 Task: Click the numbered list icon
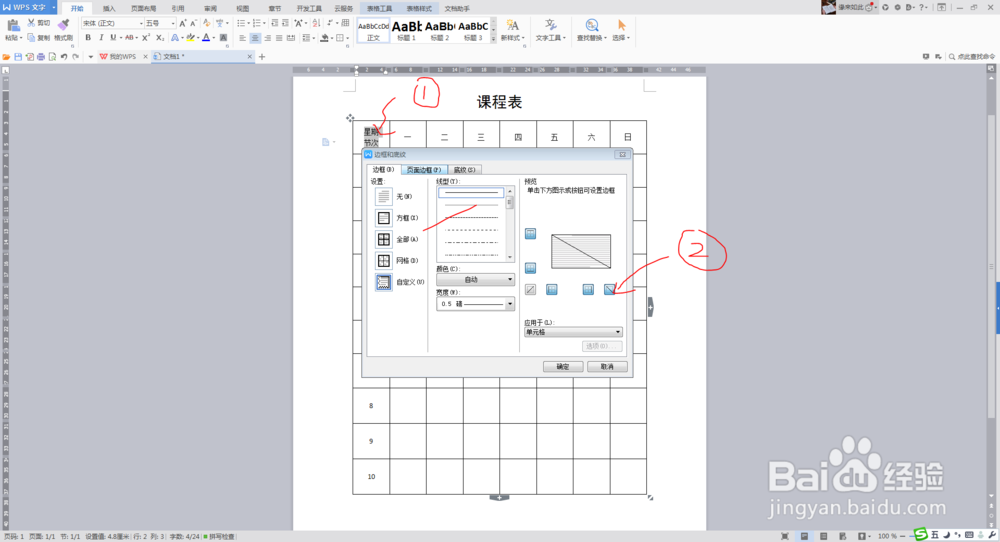click(x=256, y=23)
